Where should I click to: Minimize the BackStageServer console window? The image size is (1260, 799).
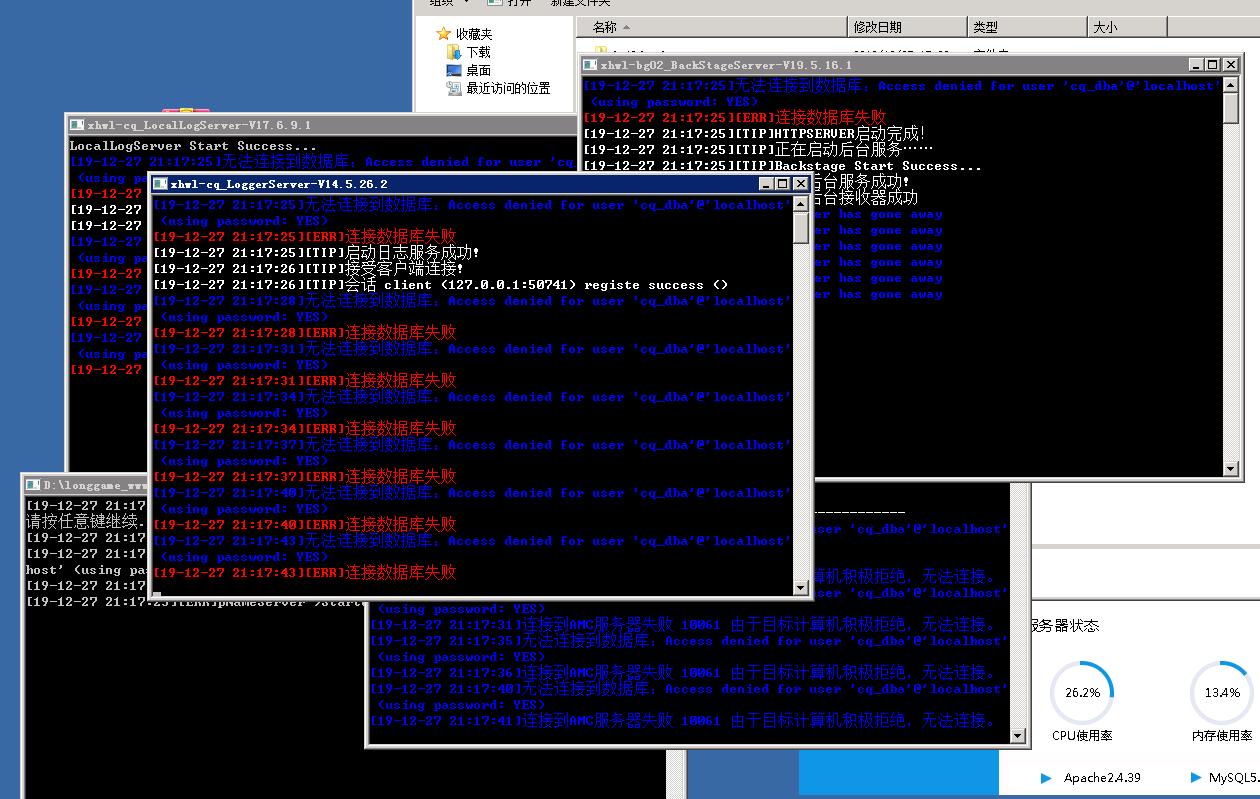pyautogui.click(x=1196, y=65)
